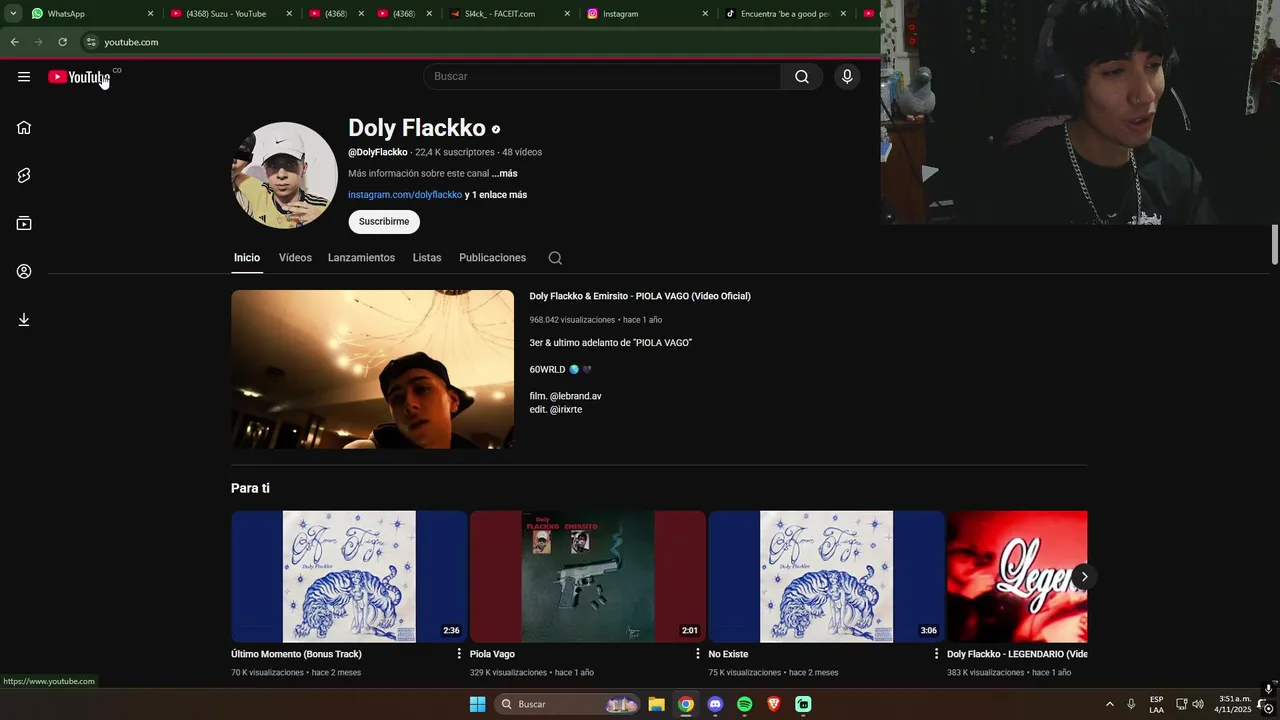Click the 22,4 K suscriptores text
Image resolution: width=1280 pixels, height=720 pixels.
click(x=455, y=152)
